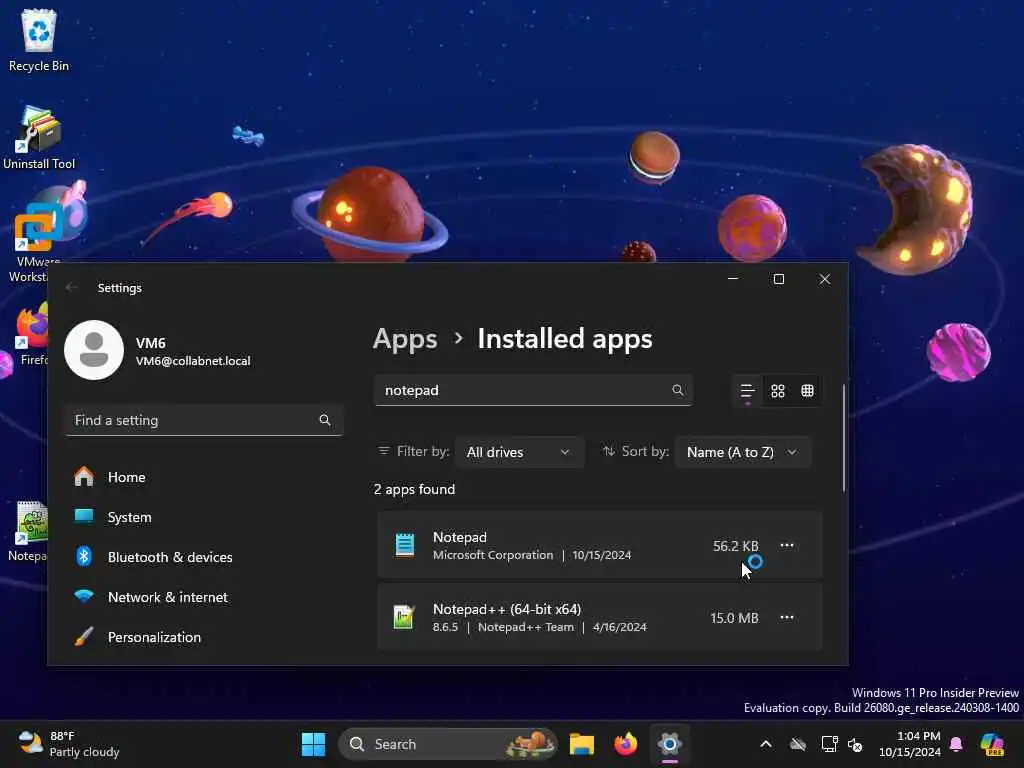Screen dimensions: 1024x768
Task: Click the Notepad++ app icon in list
Action: (x=404, y=617)
